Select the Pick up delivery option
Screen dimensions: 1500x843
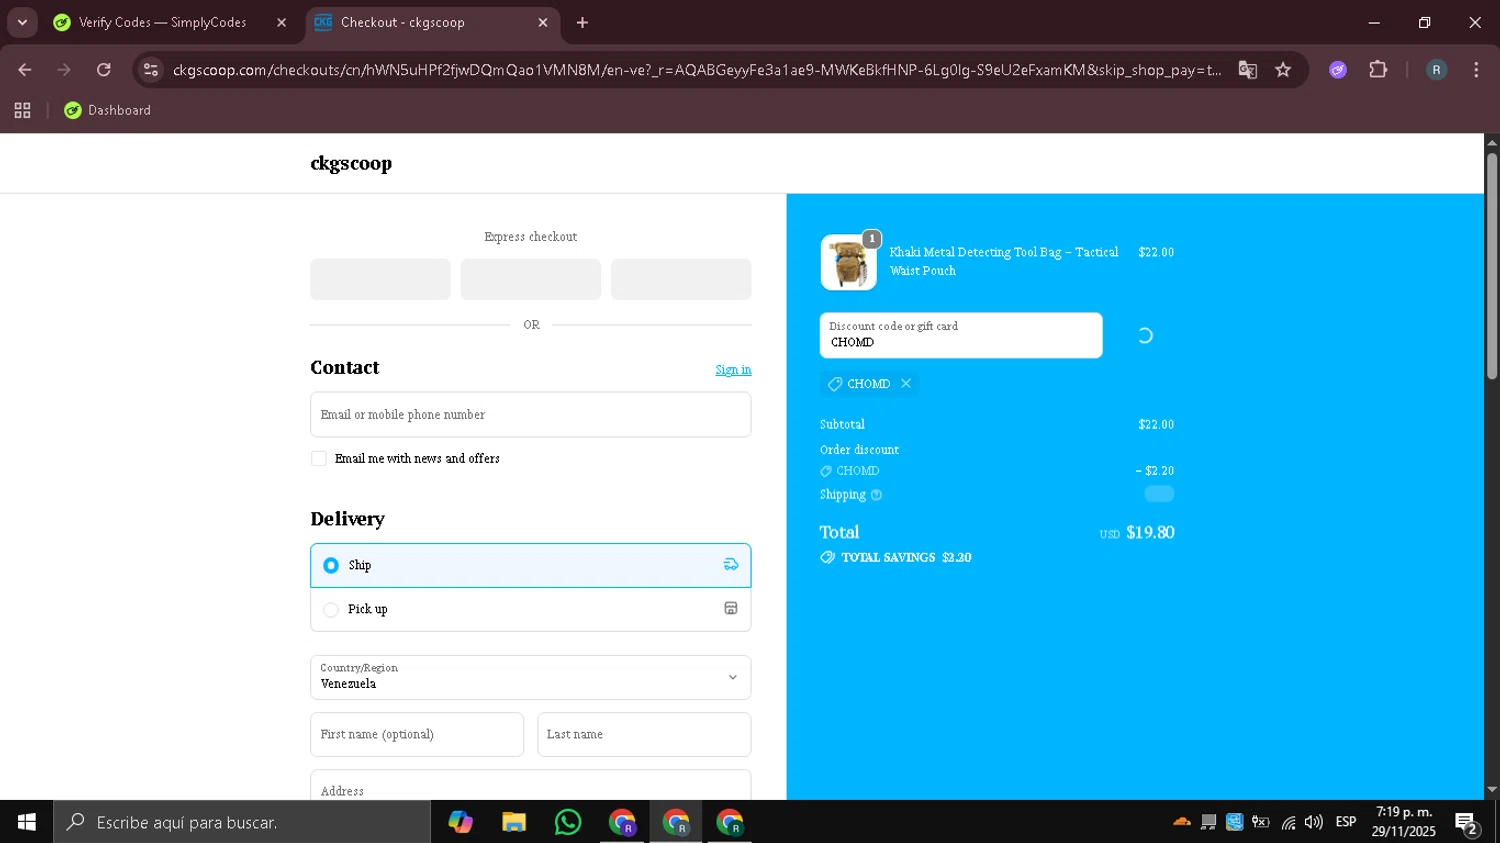[530, 609]
